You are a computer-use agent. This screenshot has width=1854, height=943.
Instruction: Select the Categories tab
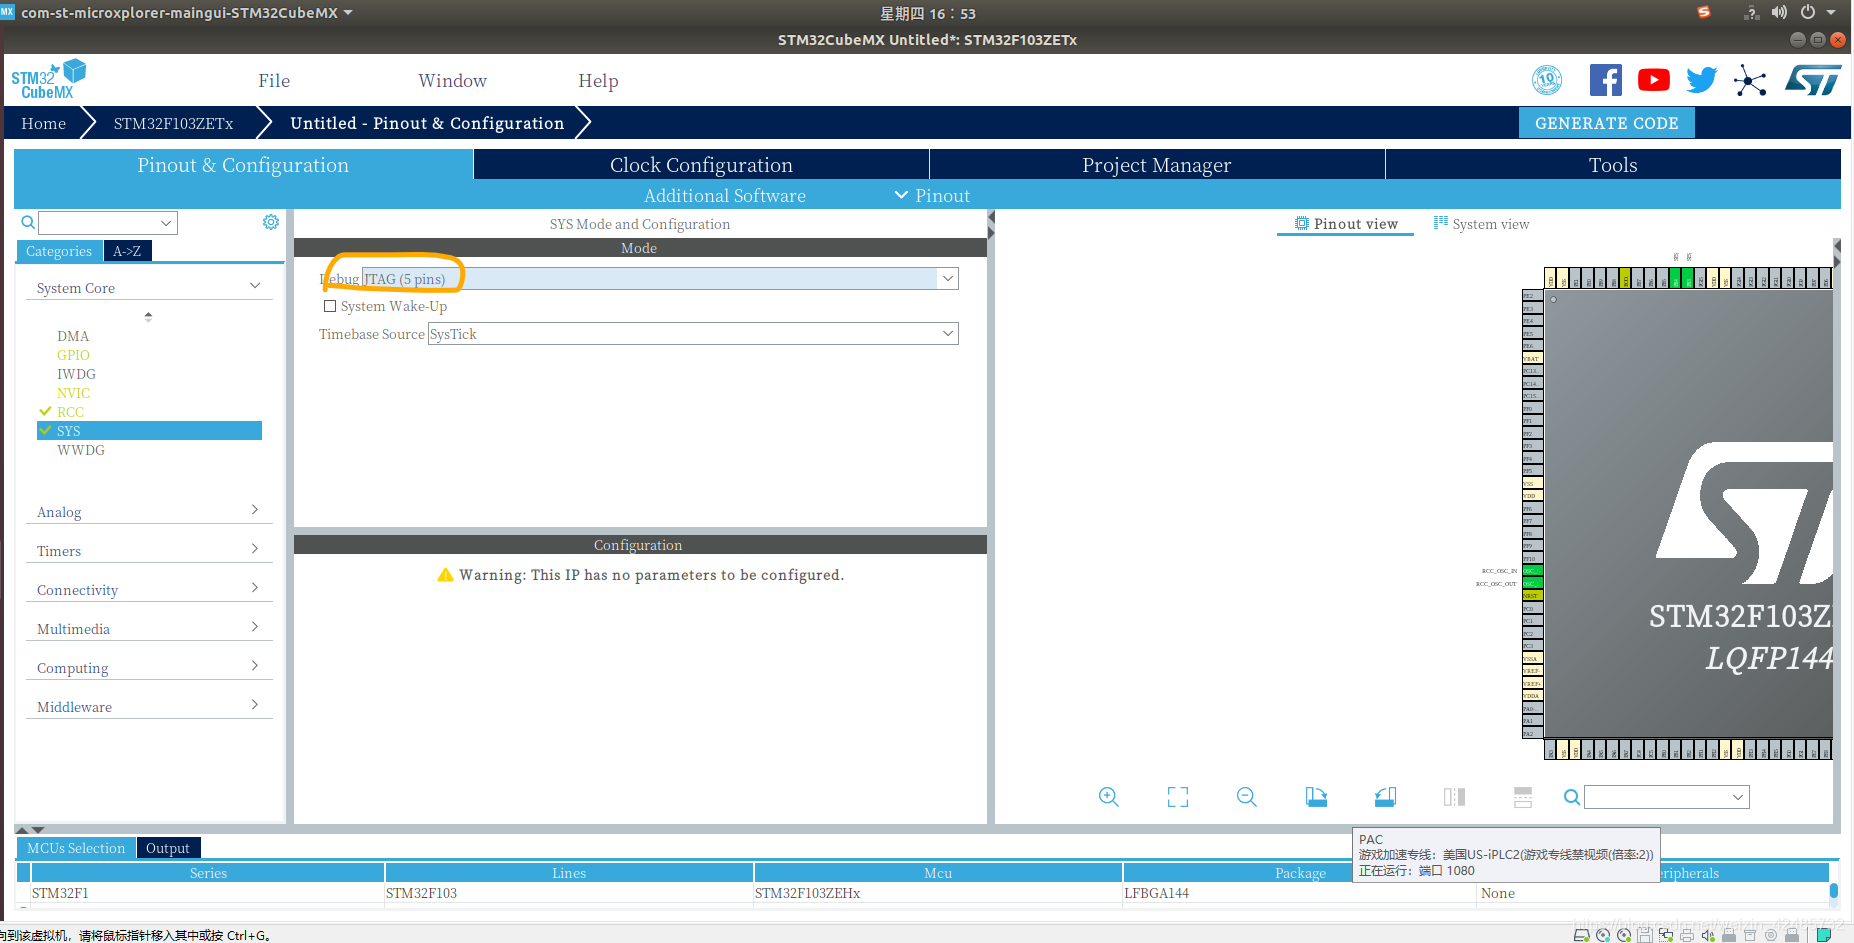[x=59, y=251]
